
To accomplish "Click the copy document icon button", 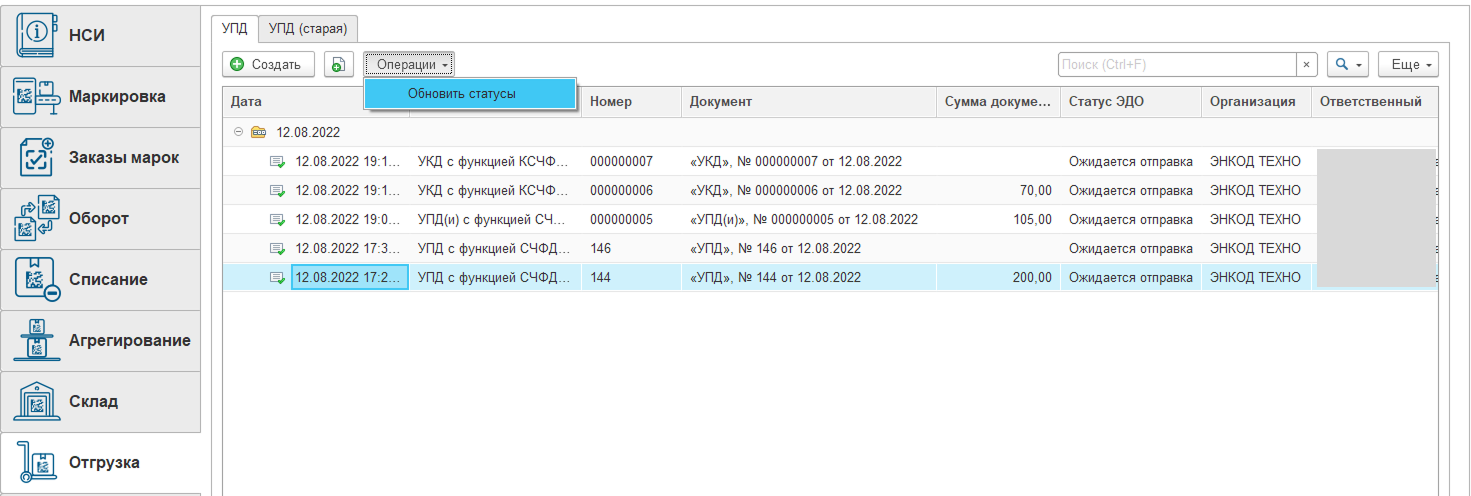I will point(338,65).
